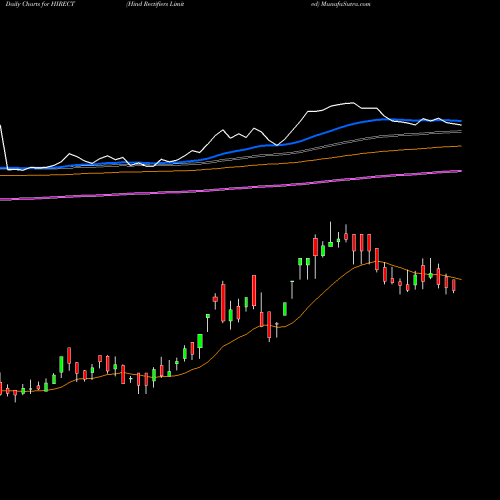This screenshot has height=500, width=500.
Task: Click the "(Hind Rectifiers Limit" company name text
Action: pyautogui.click(x=155, y=4)
